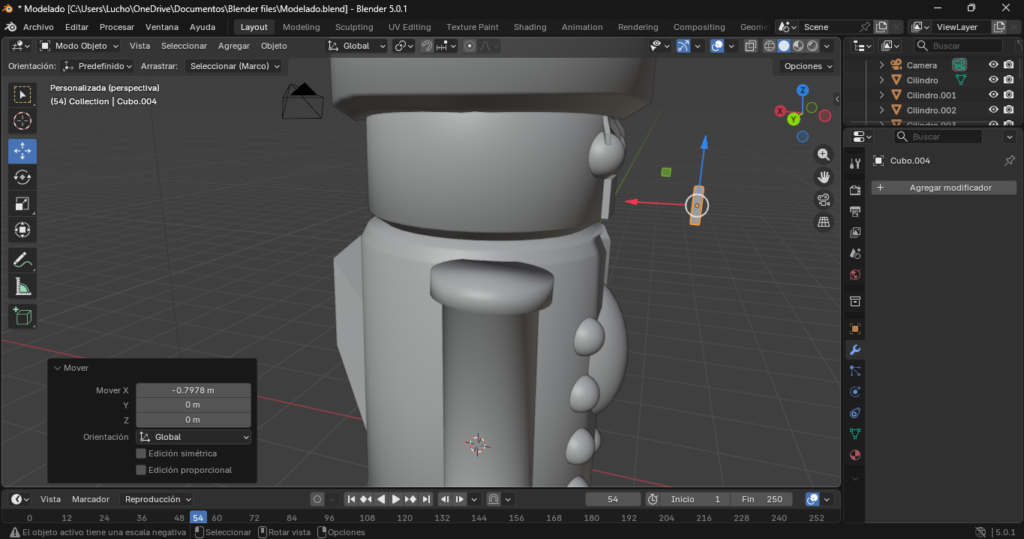Open the Orientación Global dropdown in Mover panel

click(193, 437)
